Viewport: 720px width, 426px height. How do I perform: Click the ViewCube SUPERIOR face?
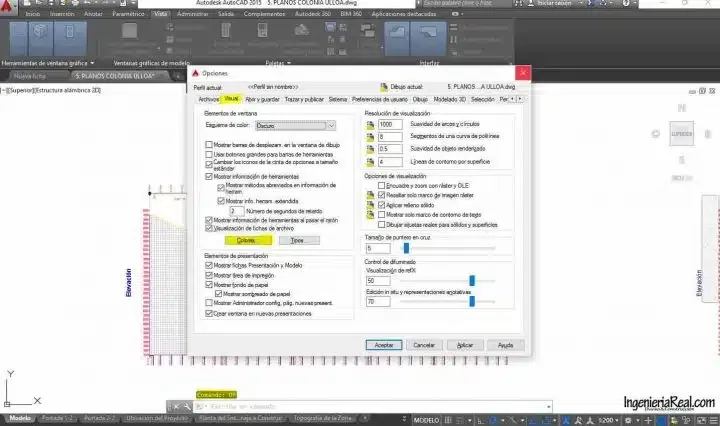click(x=681, y=134)
